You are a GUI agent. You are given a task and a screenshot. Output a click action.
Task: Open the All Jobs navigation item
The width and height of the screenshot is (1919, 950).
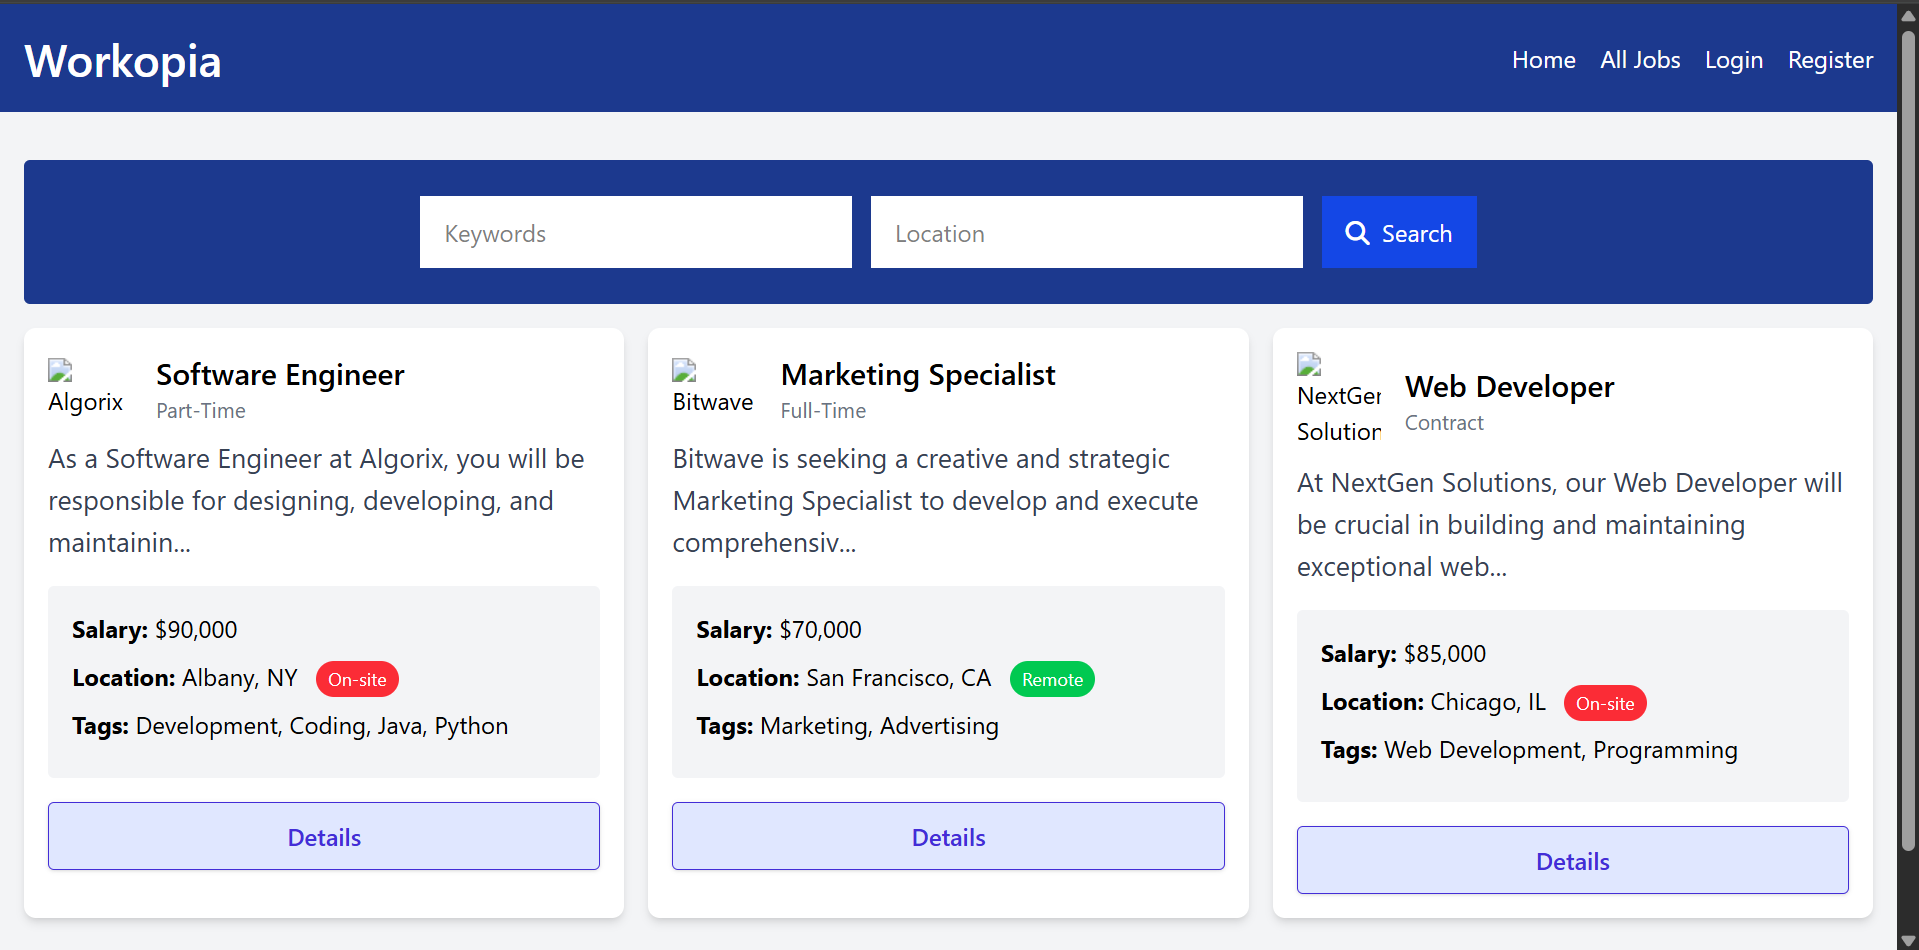click(x=1639, y=60)
